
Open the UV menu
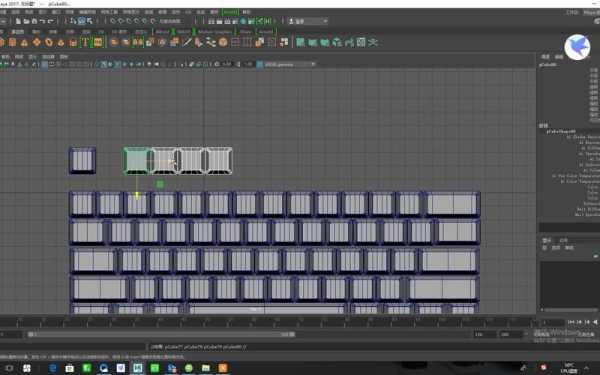tap(188, 12)
